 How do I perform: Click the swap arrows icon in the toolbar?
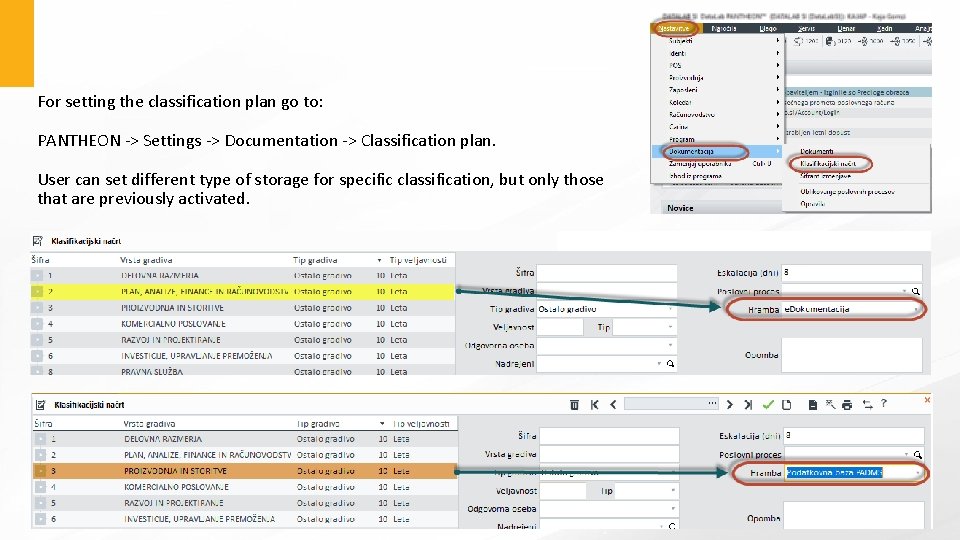[x=867, y=405]
